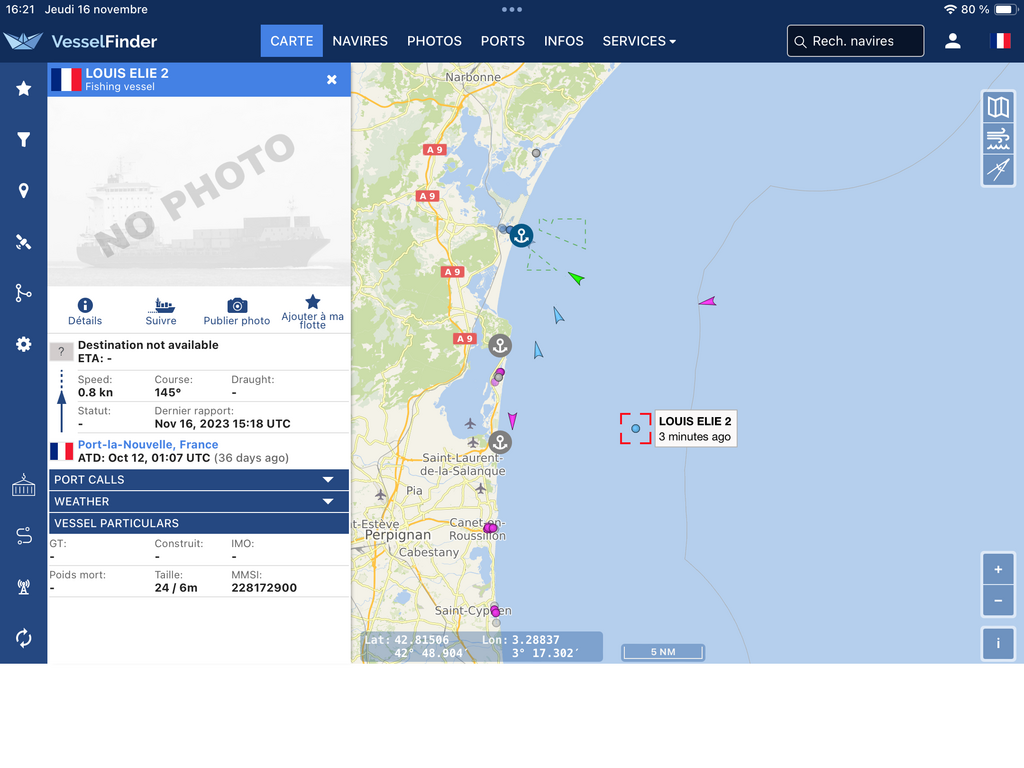Open vessel Détails info icon
1024x768 pixels.
[85, 312]
